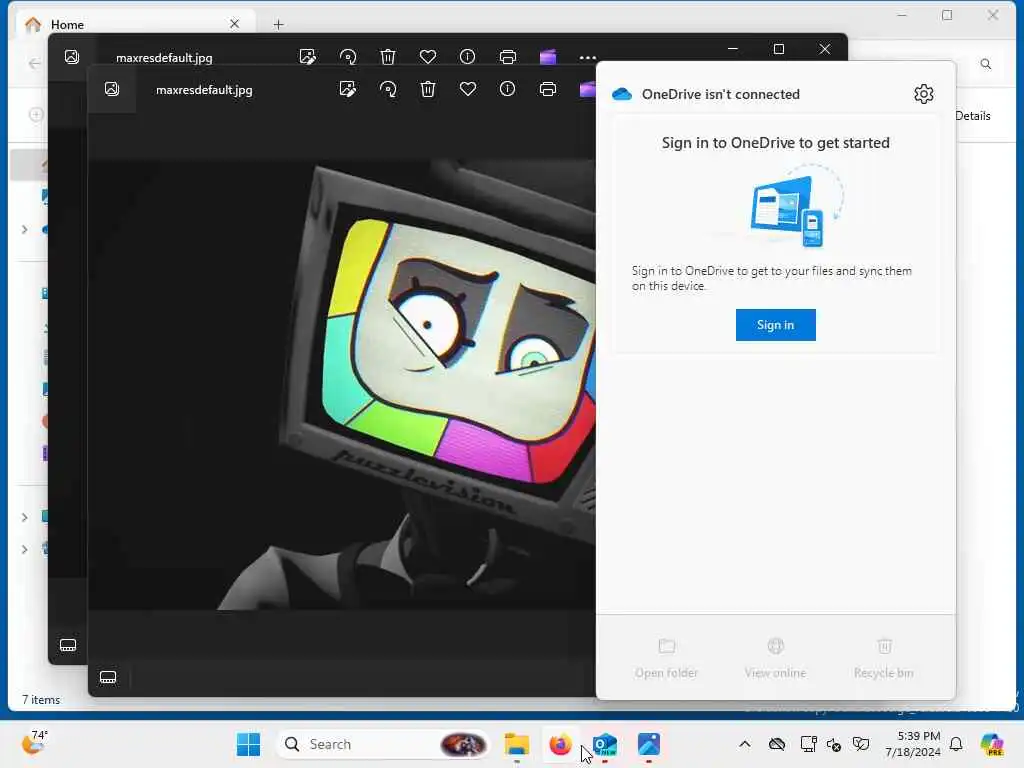The image size is (1024, 768).
Task: Open Outlook from the taskbar
Action: point(605,744)
